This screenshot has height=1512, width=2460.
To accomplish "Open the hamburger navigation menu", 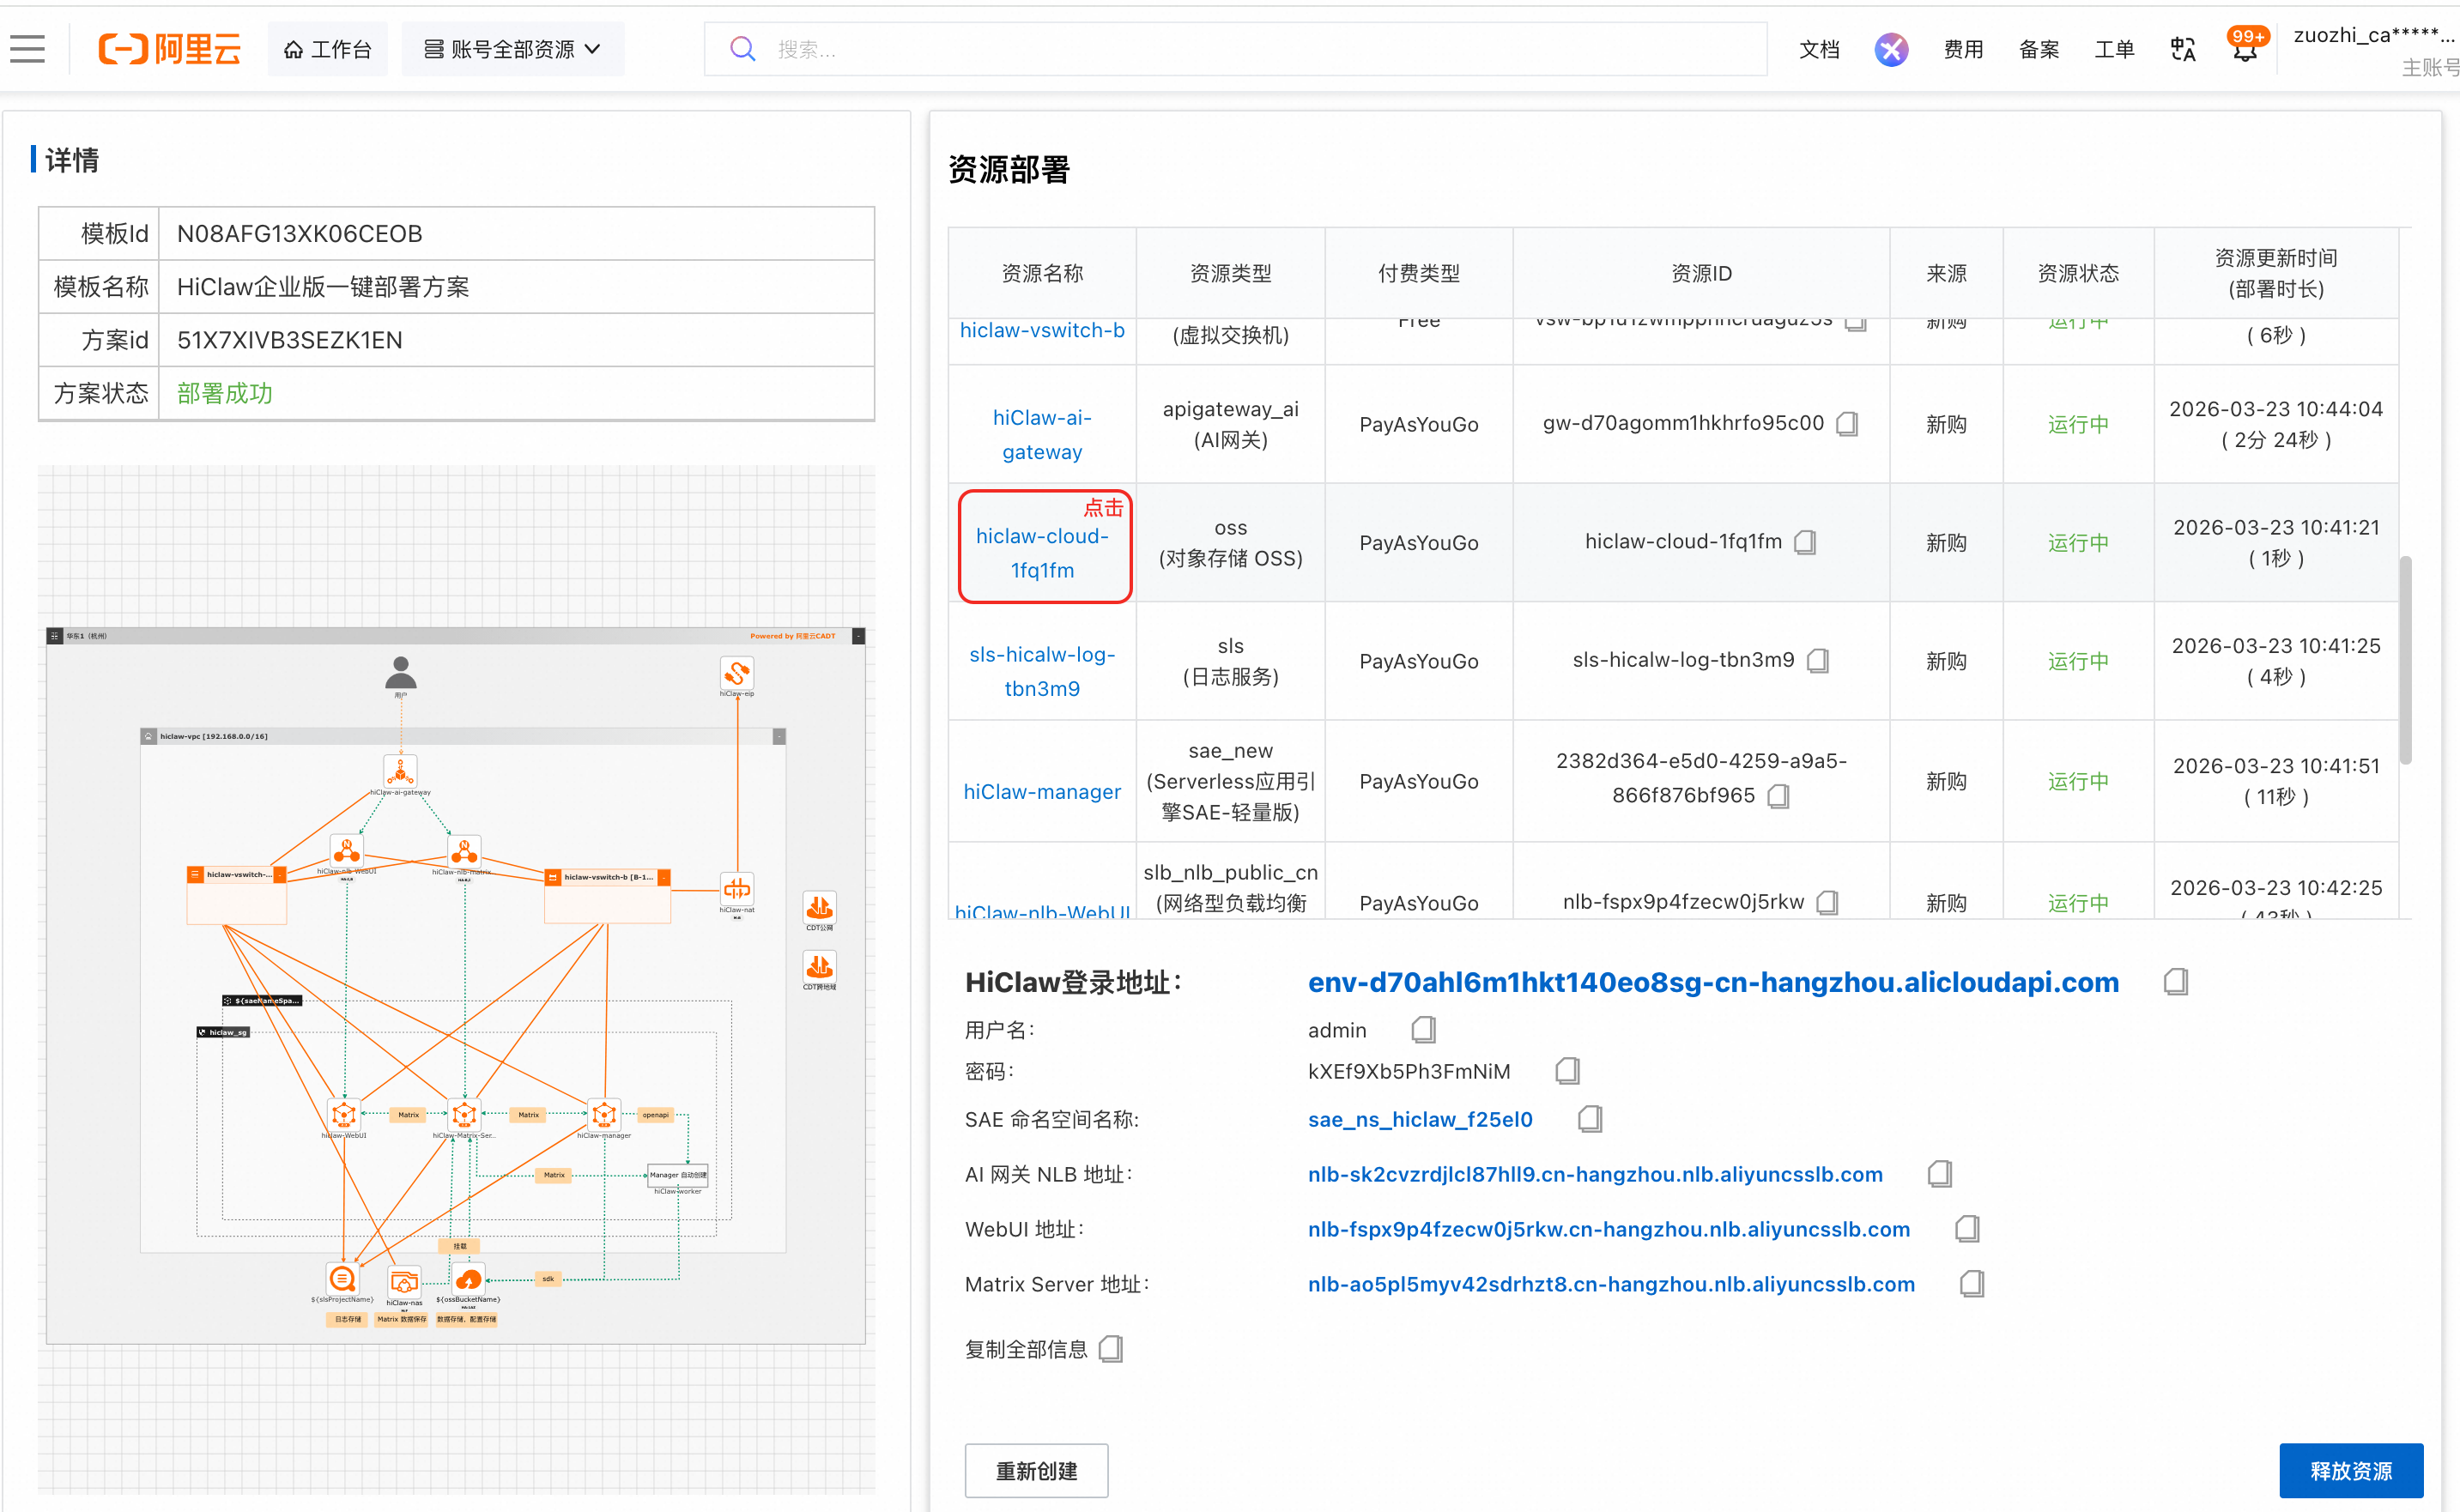I will coord(27,48).
